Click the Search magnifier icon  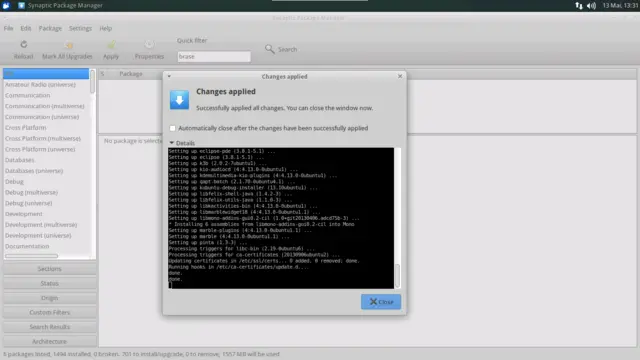pos(269,49)
